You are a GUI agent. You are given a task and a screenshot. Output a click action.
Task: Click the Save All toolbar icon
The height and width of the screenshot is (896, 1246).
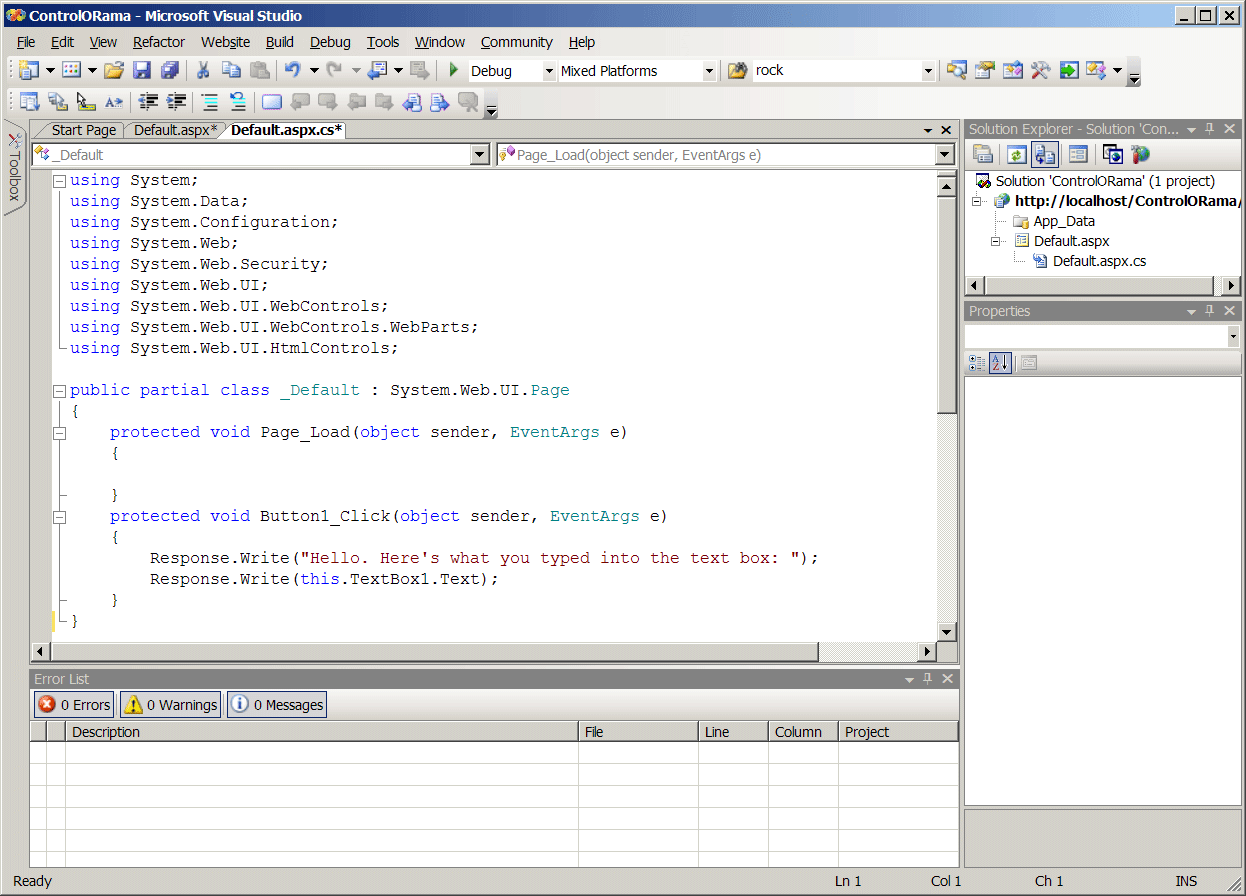click(x=169, y=71)
